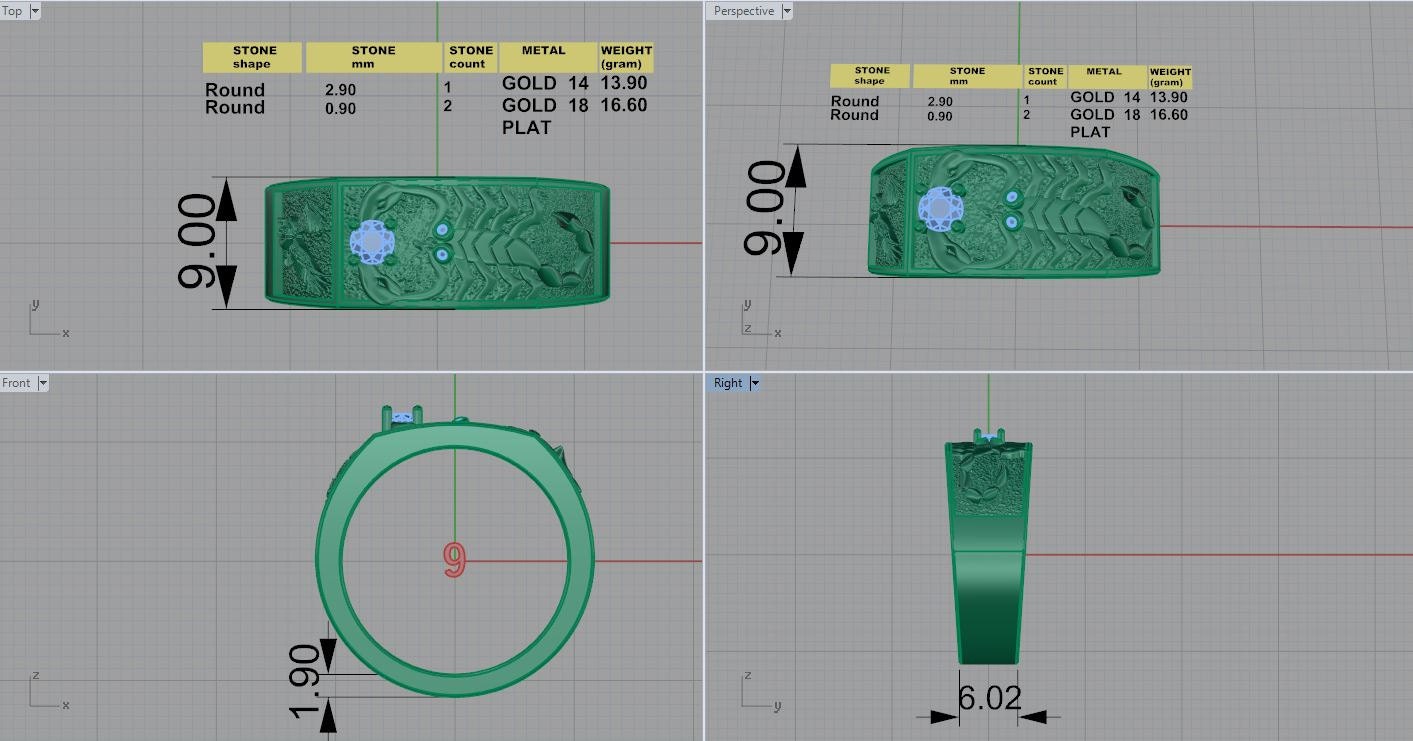Image resolution: width=1413 pixels, height=741 pixels.
Task: Click the WEIGHT (gram) header in Top view table
Action: tap(626, 57)
